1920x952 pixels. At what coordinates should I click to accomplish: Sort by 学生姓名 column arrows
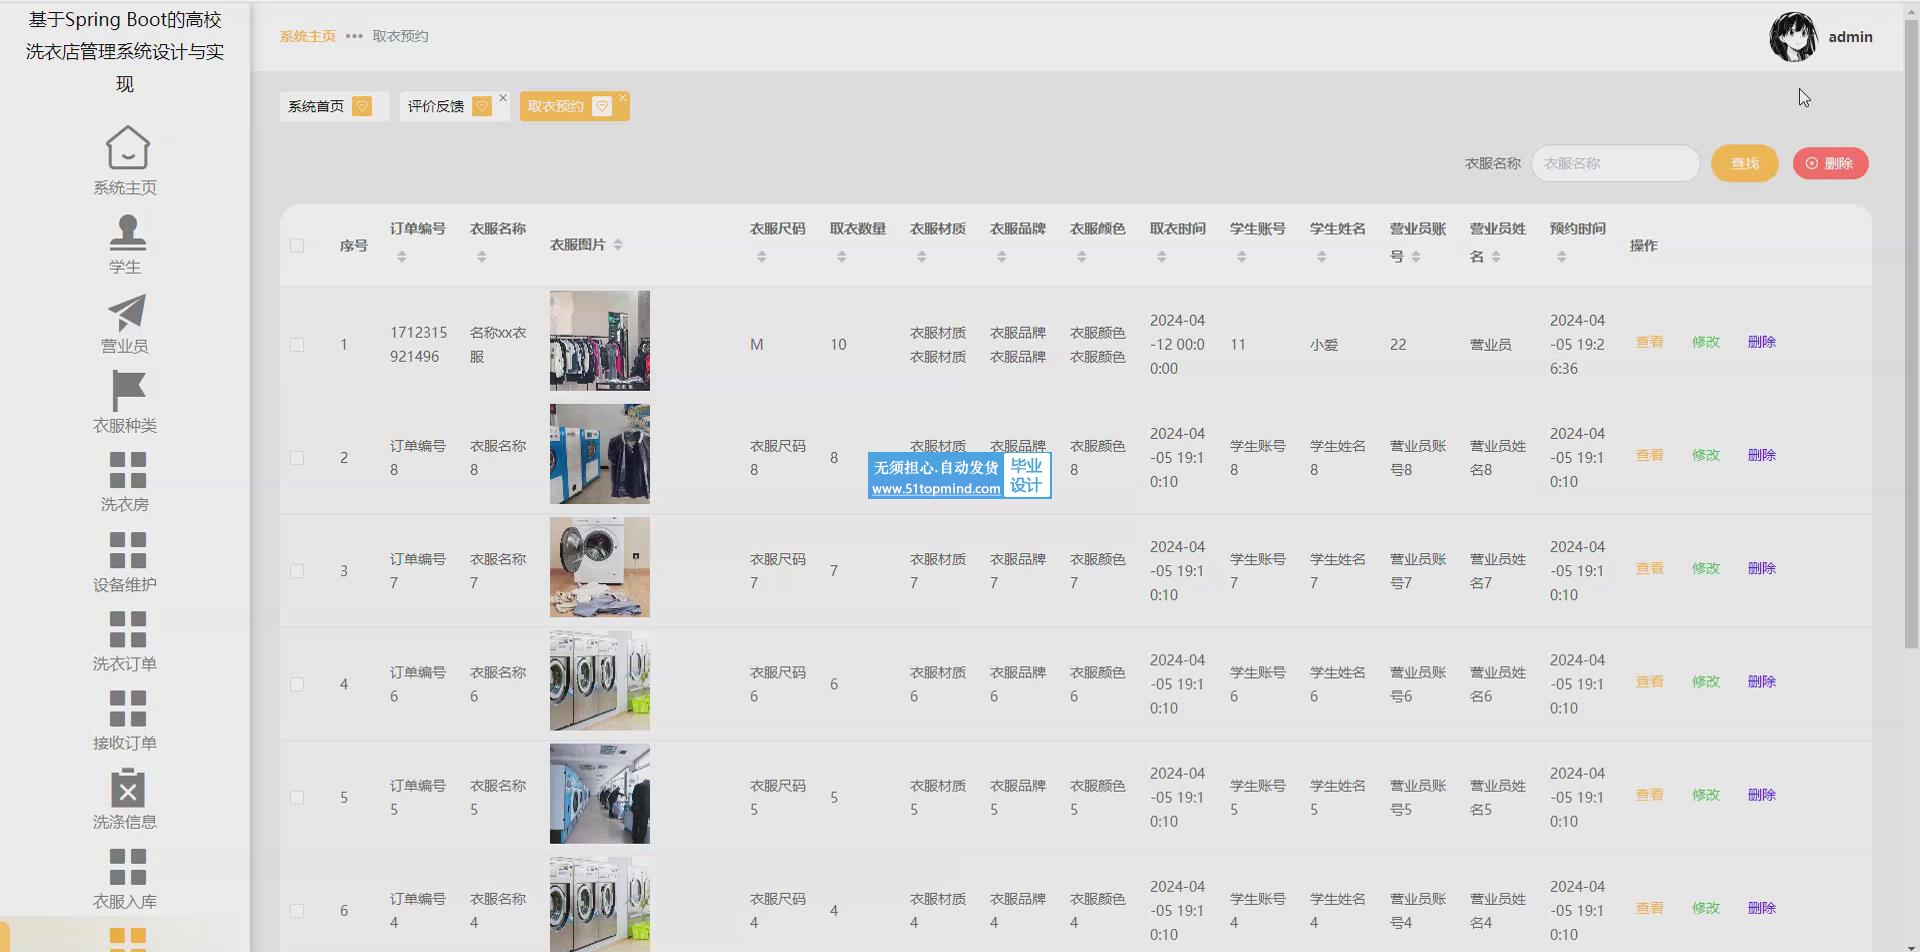point(1322,257)
